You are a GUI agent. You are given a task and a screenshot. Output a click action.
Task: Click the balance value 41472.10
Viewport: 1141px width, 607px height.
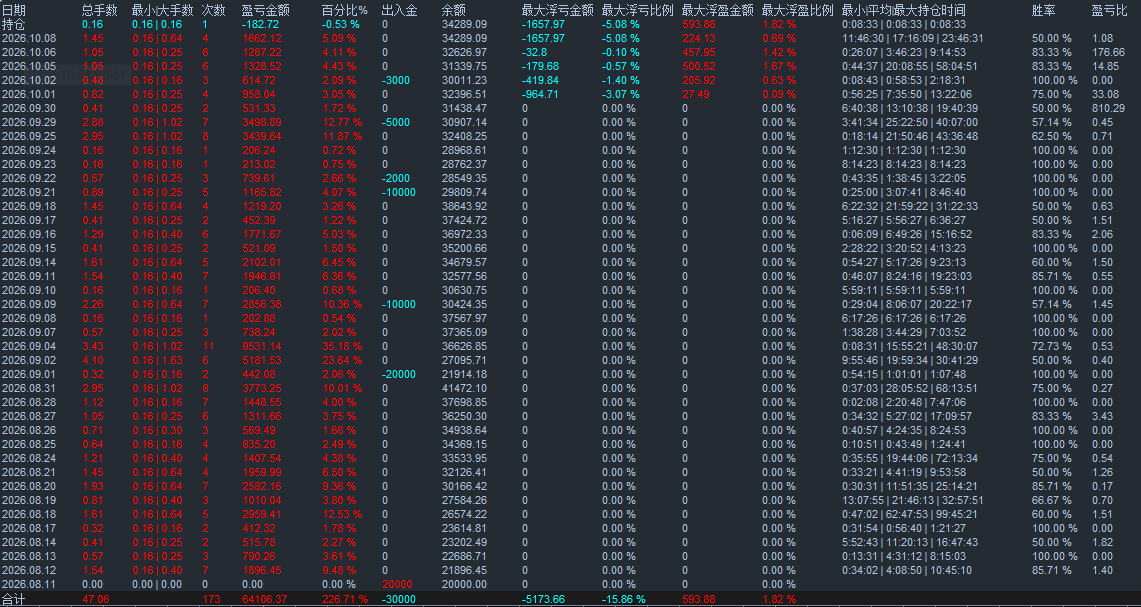click(464, 389)
